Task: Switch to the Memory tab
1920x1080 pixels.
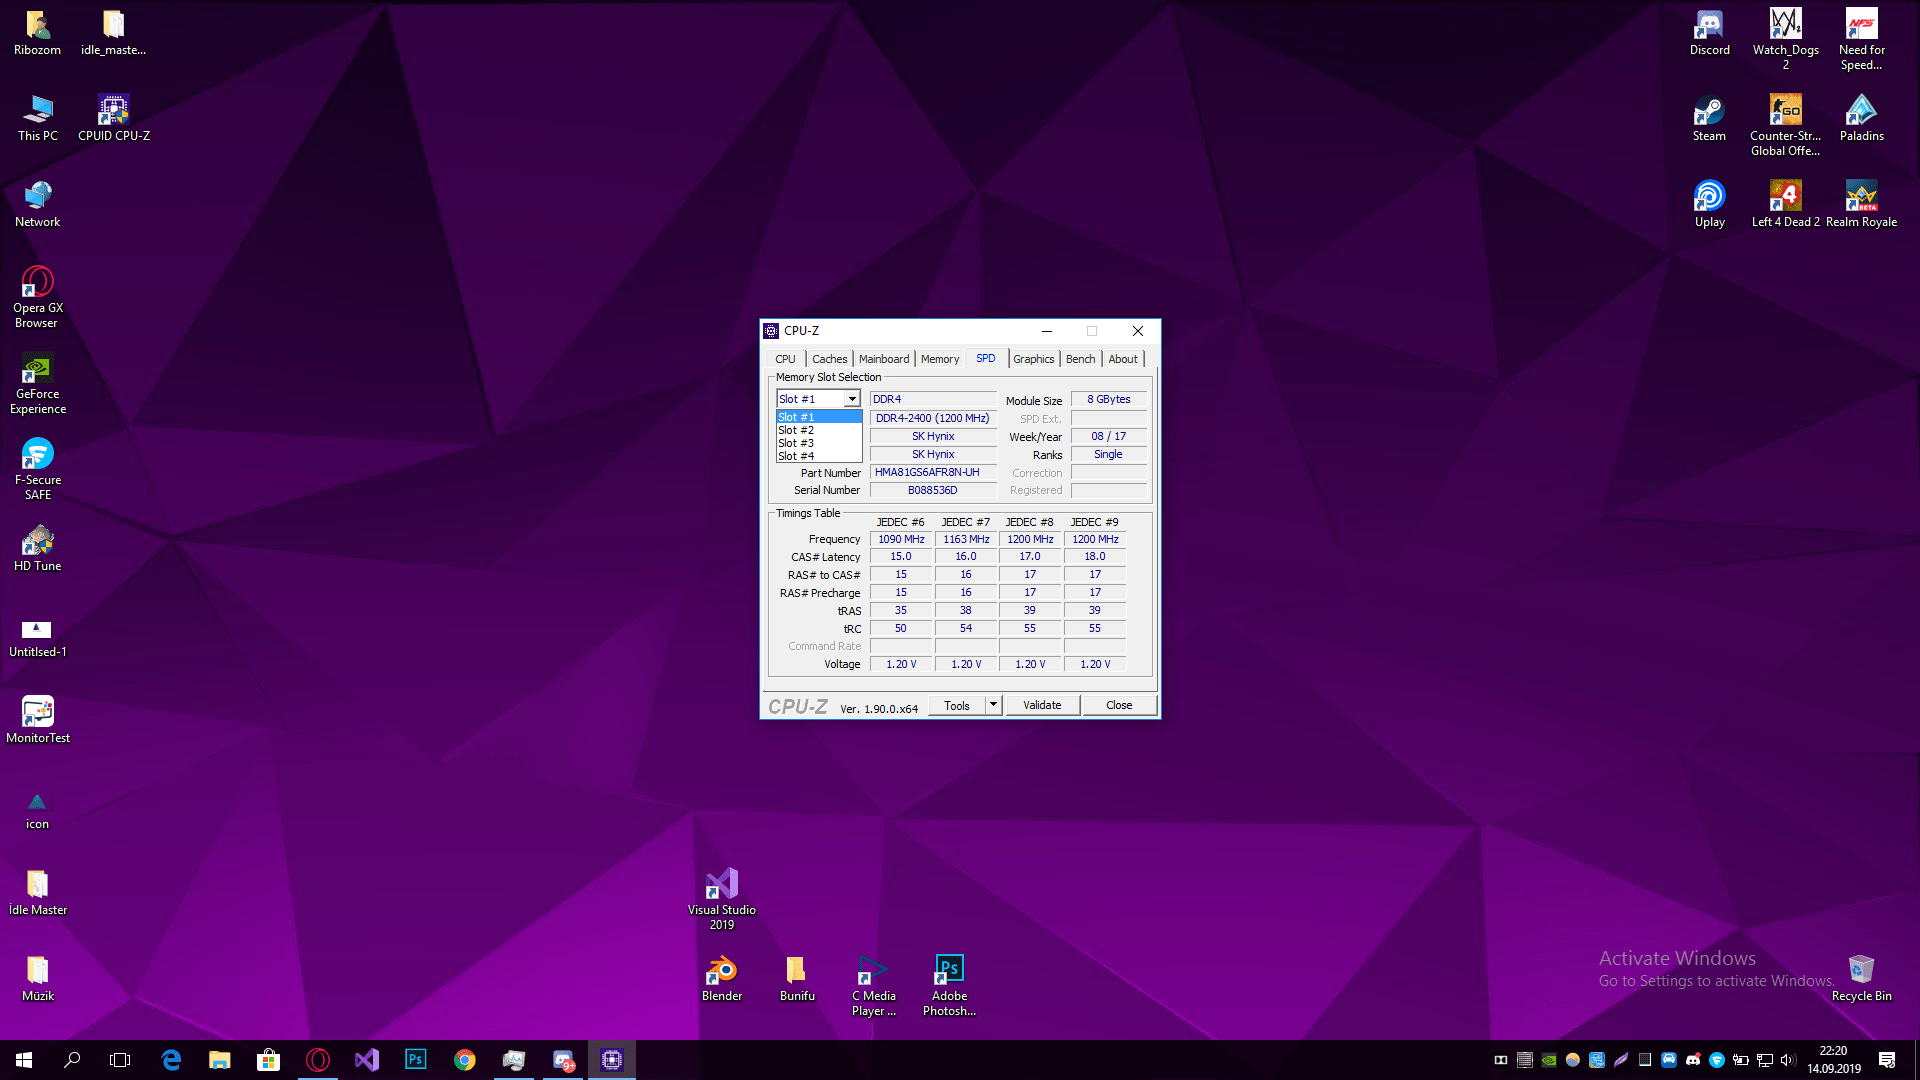Action: 939,358
